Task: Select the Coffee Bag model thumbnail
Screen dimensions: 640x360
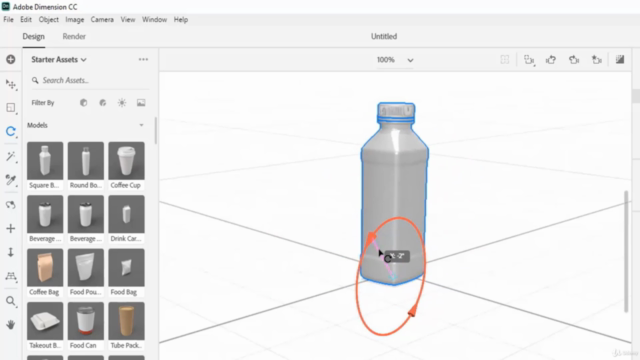Action: (45, 268)
